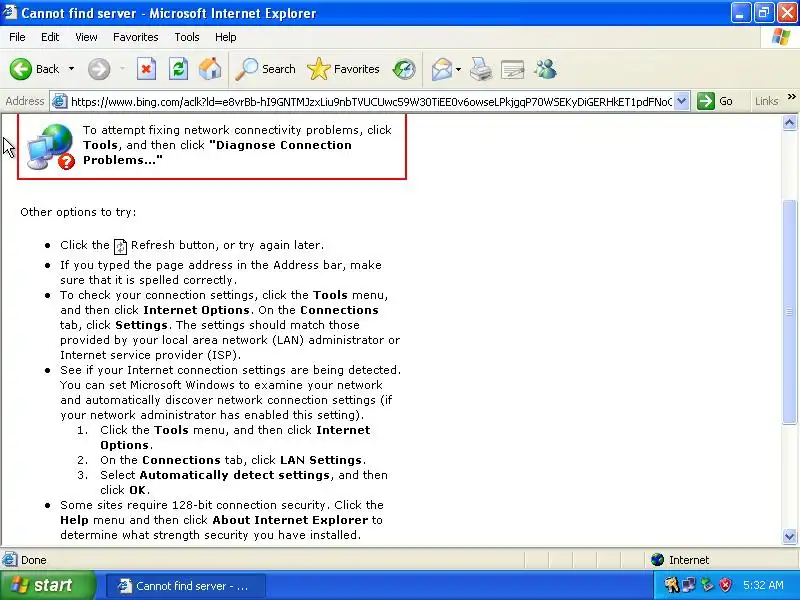Screen dimensions: 800x600
Task: Click the bold "Automatically detect settings" text
Action: click(x=235, y=475)
